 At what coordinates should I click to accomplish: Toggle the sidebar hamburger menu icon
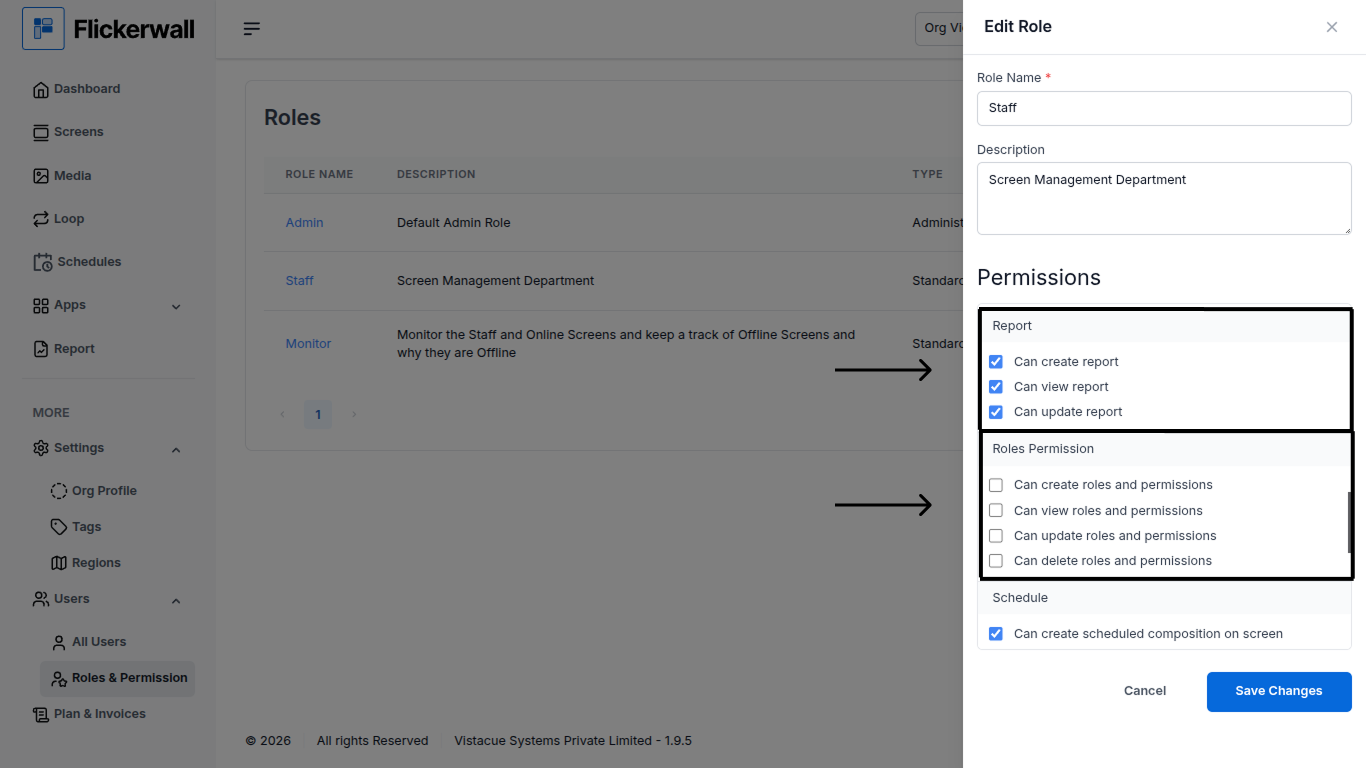pyautogui.click(x=252, y=29)
